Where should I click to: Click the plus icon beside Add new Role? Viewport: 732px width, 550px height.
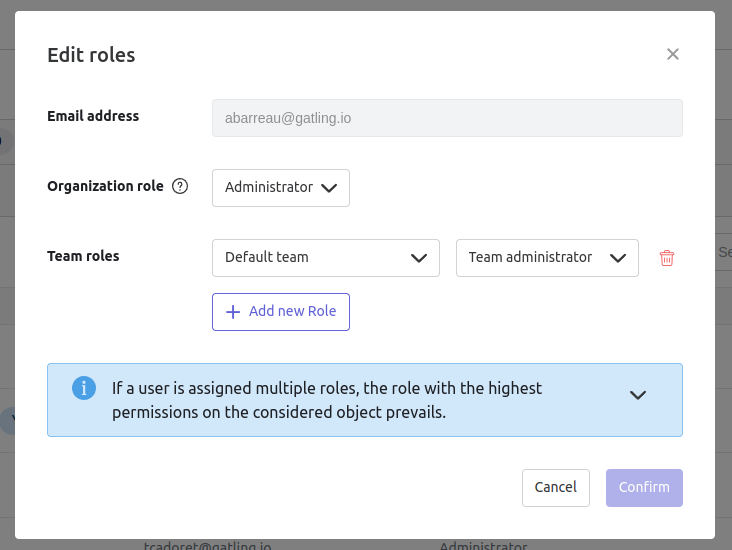pos(233,312)
